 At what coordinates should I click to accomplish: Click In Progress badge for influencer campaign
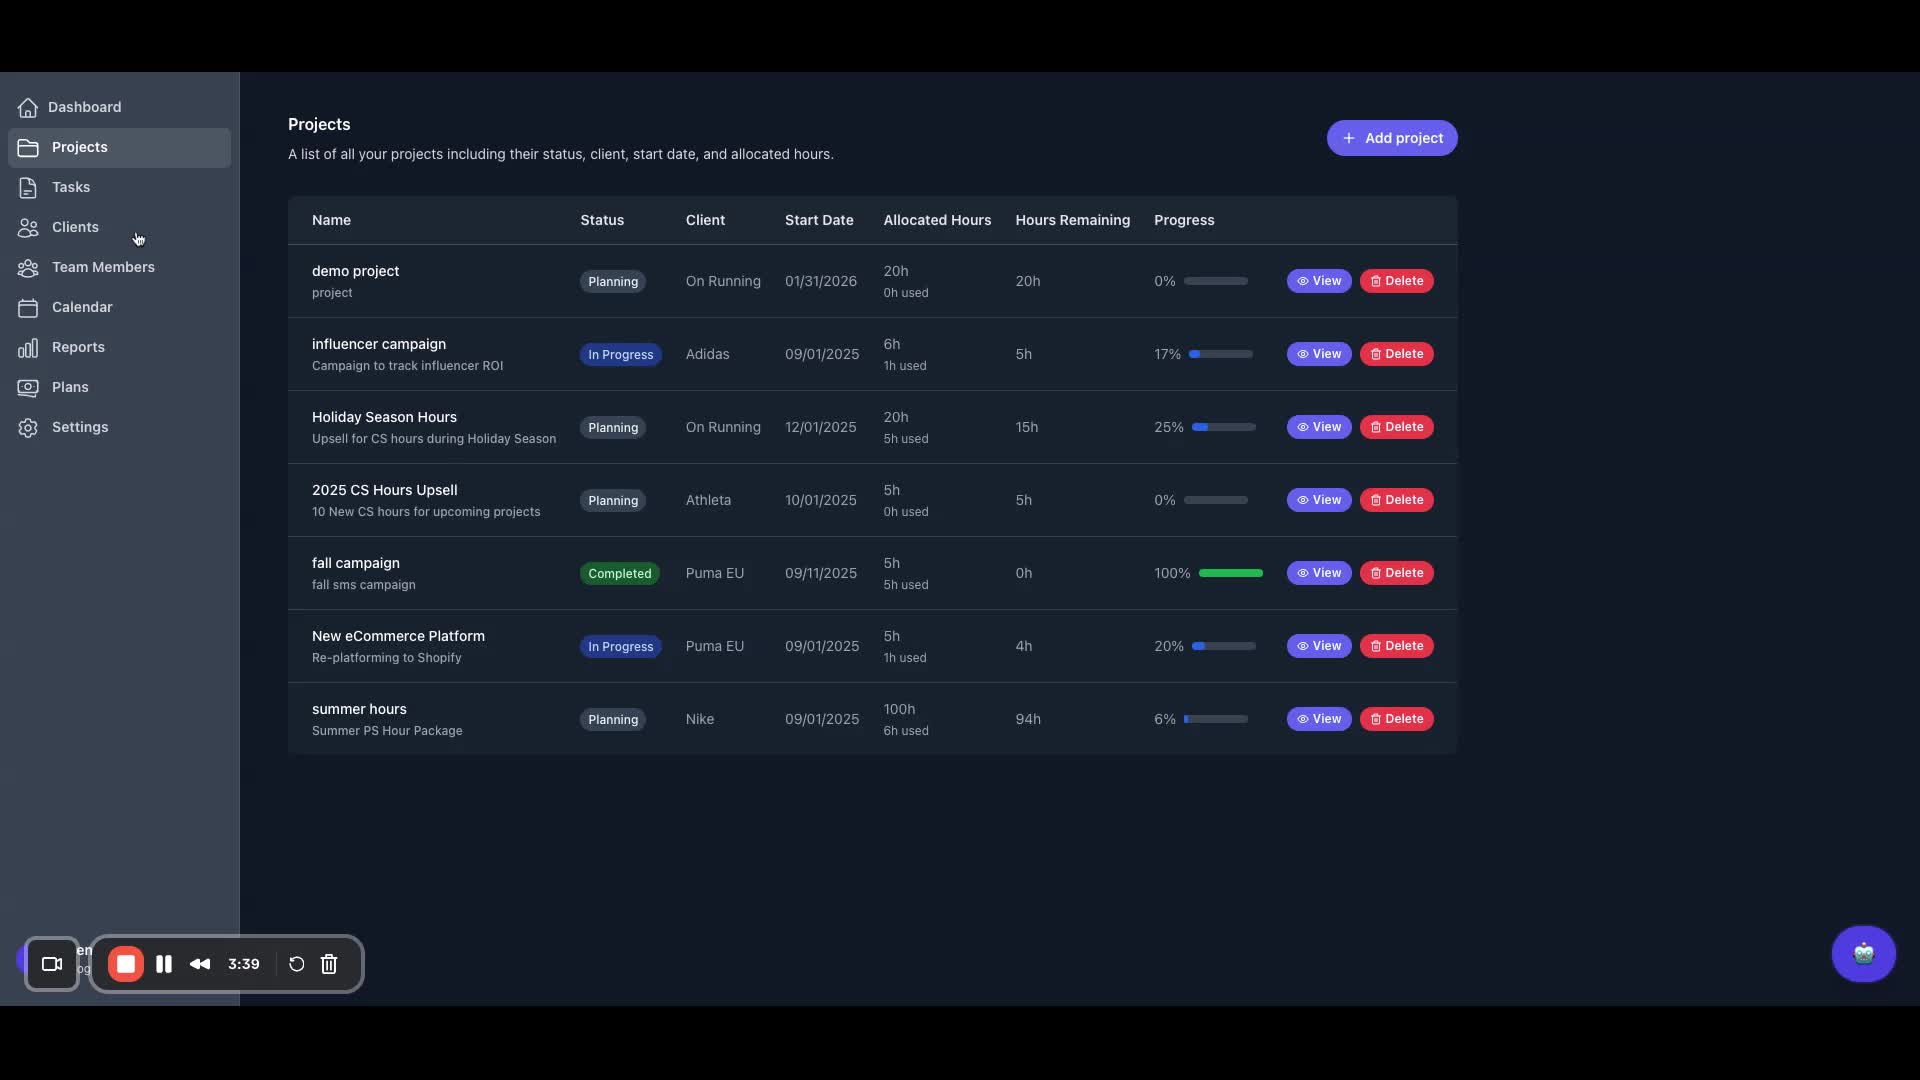click(x=620, y=354)
